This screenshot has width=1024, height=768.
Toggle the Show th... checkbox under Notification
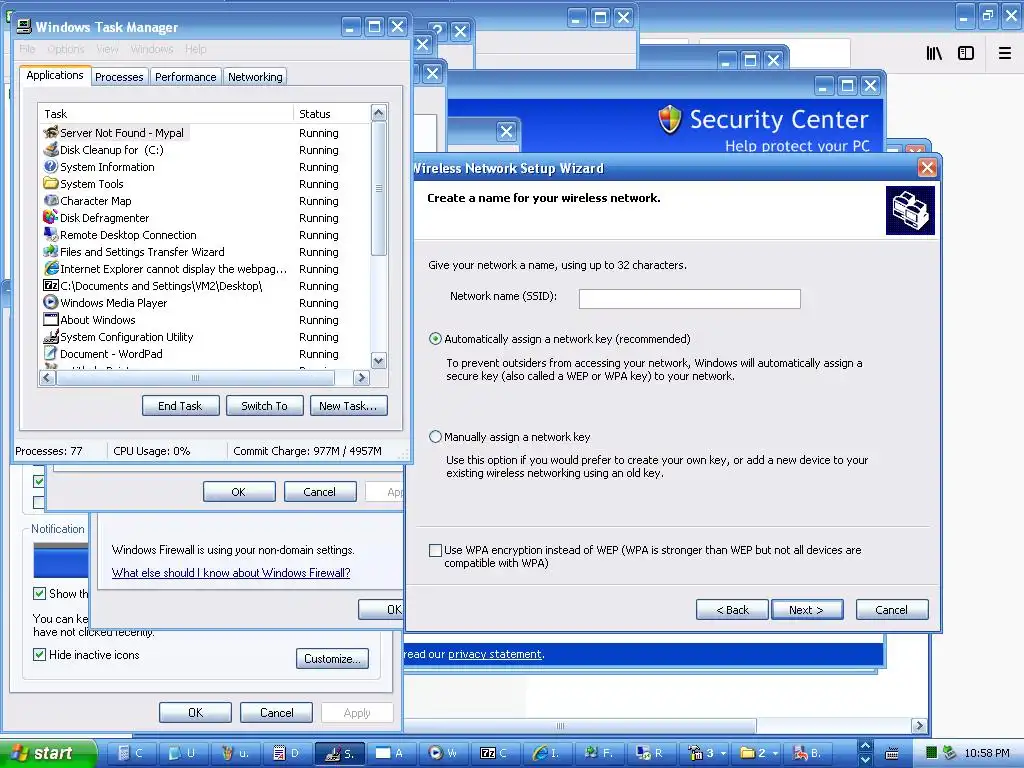(39, 594)
